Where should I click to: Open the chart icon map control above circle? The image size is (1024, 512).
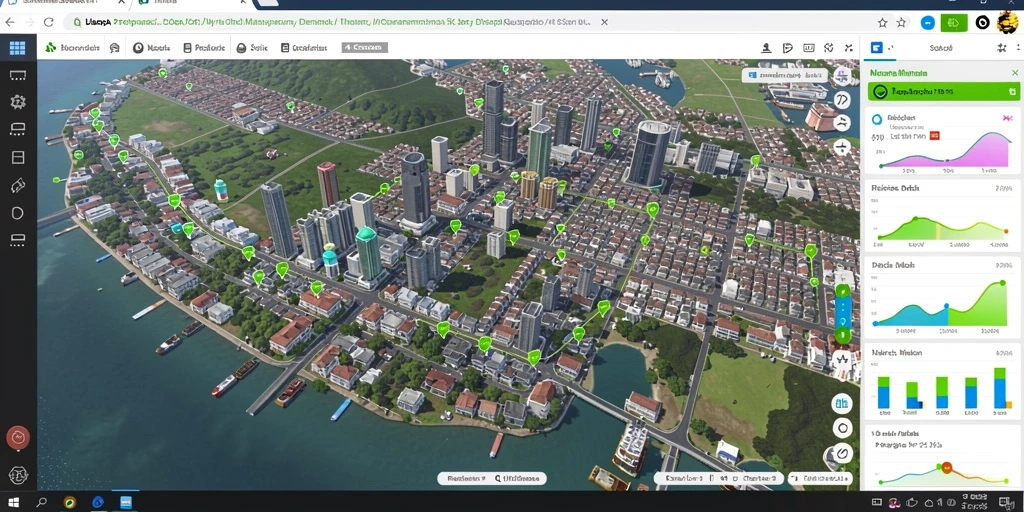point(842,403)
